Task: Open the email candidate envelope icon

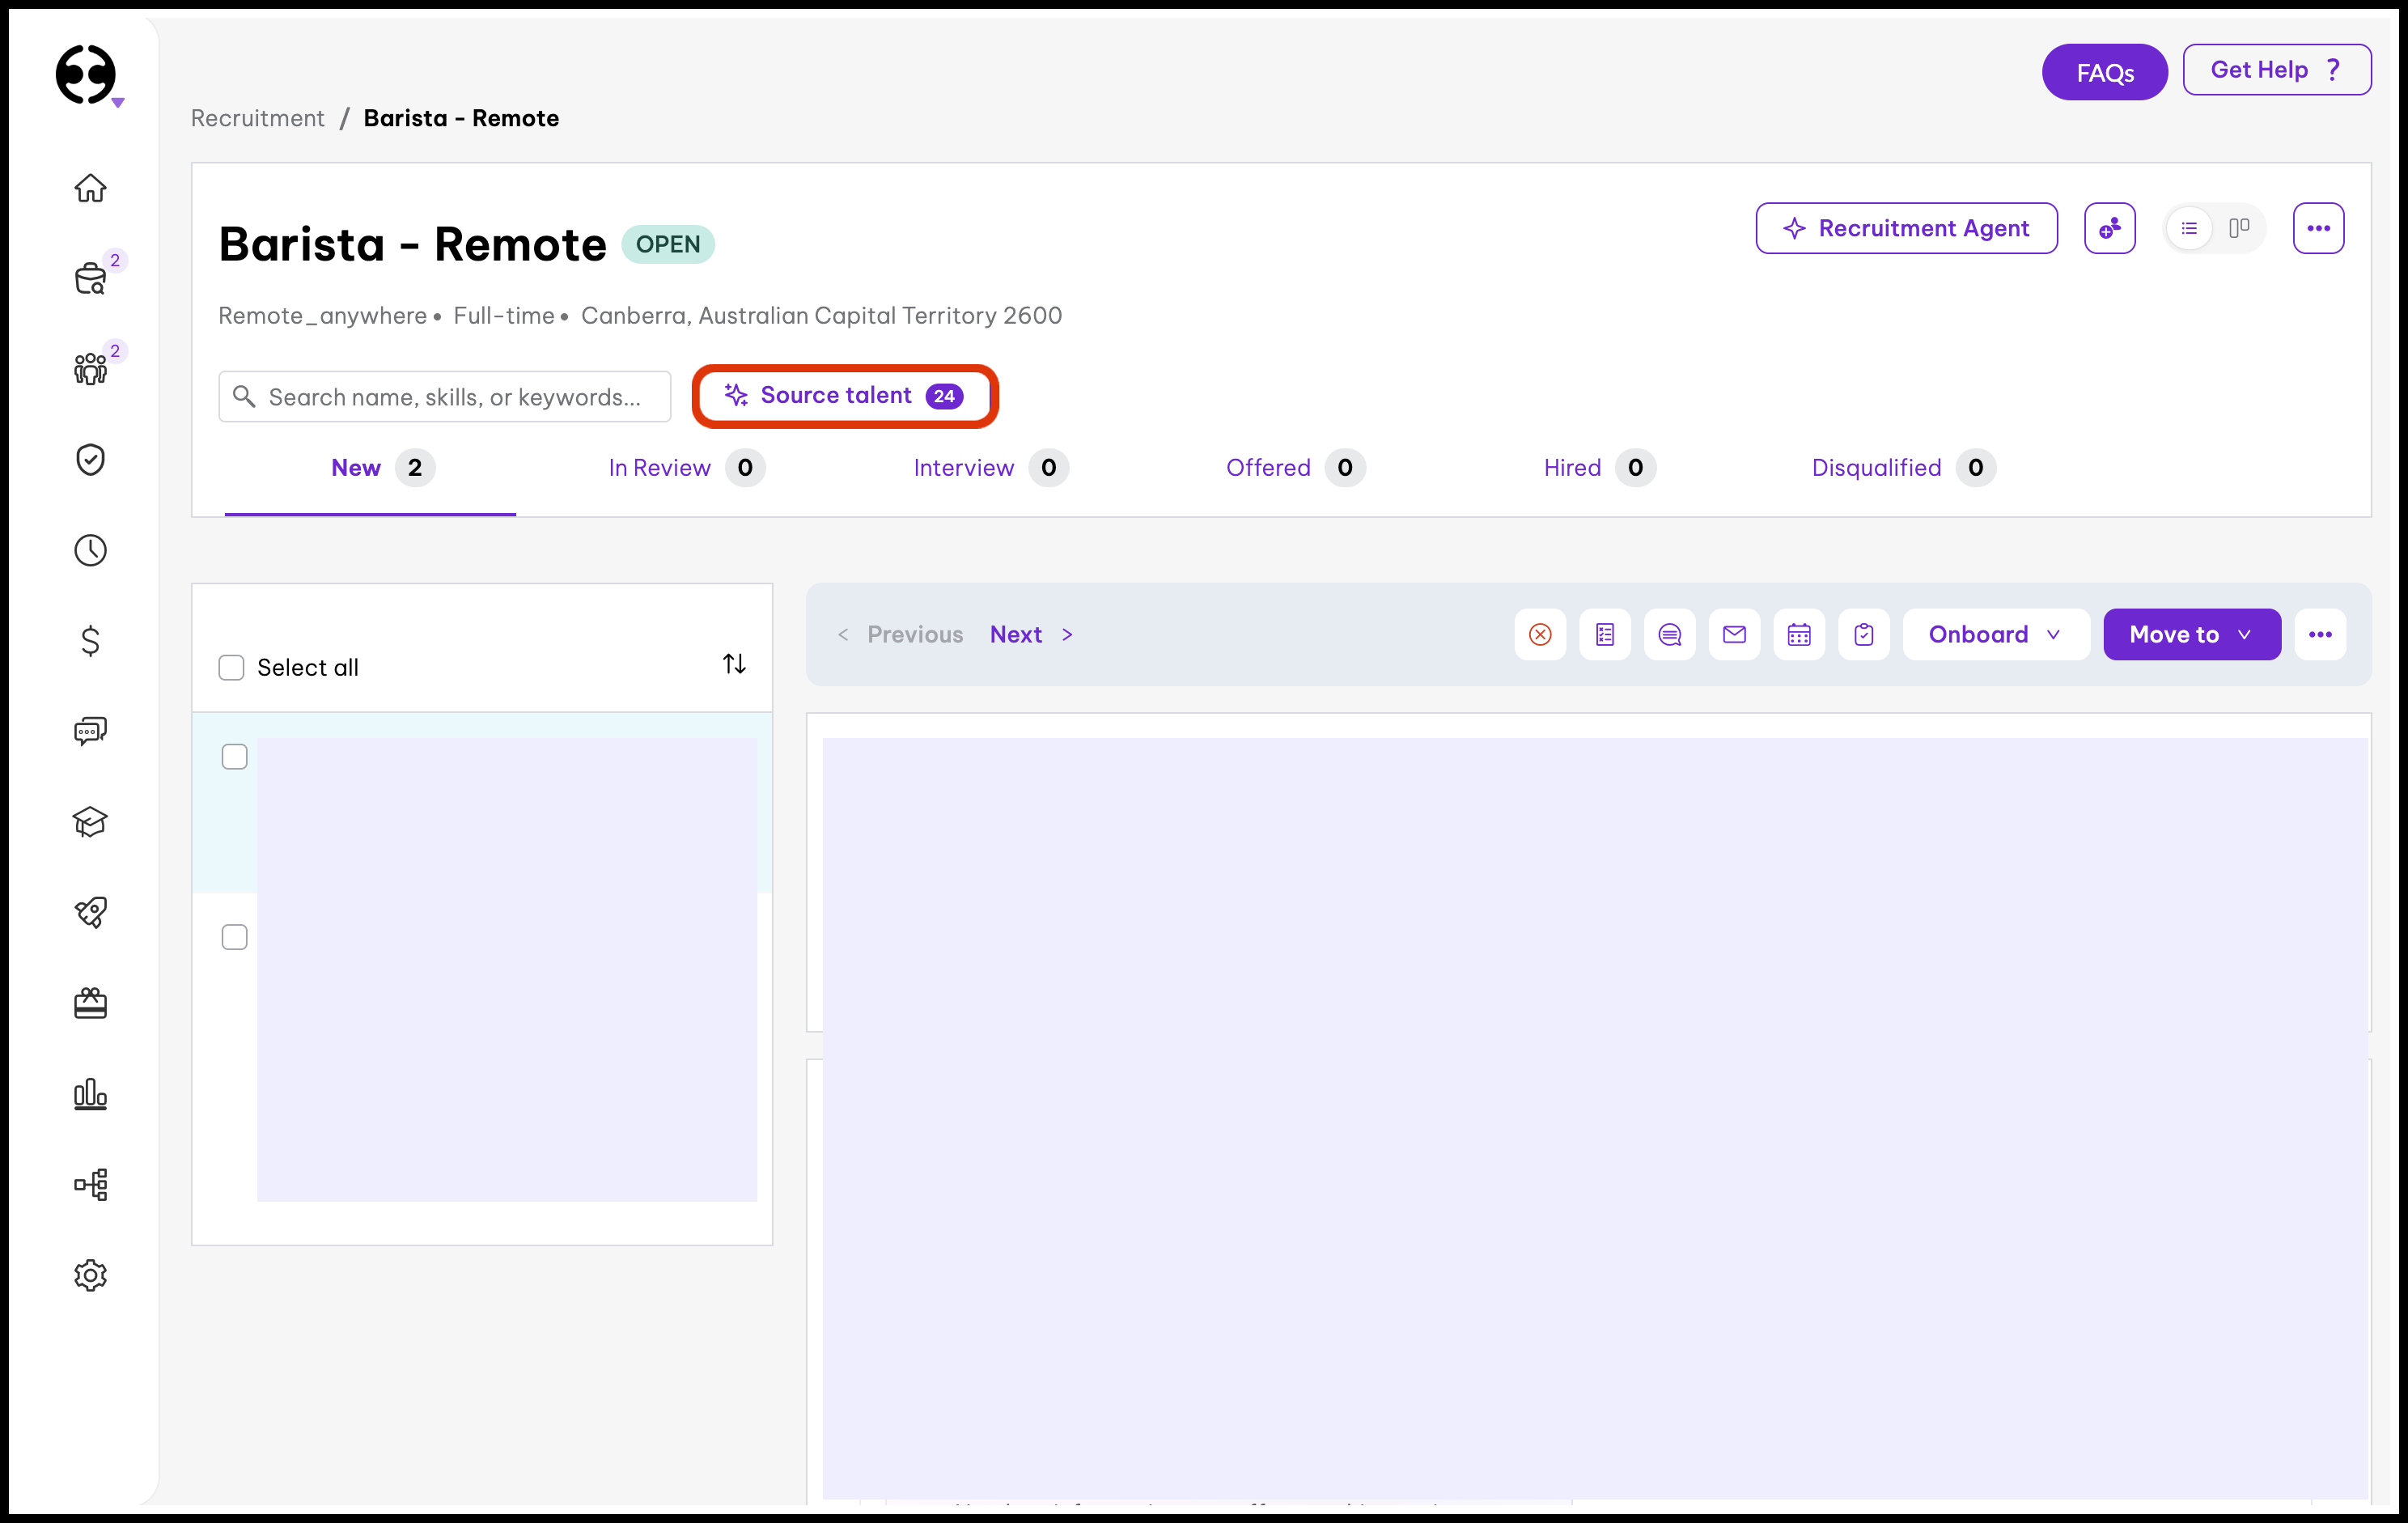Action: click(x=1734, y=634)
